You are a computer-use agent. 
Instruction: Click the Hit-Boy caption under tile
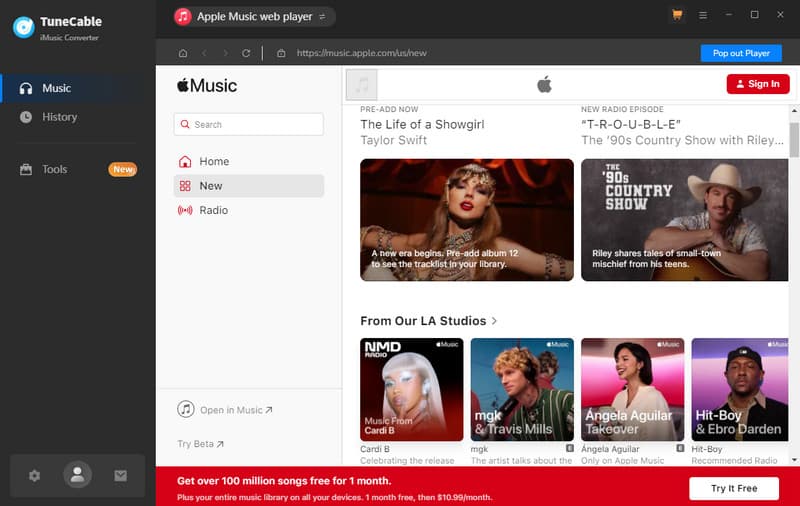(x=706, y=449)
